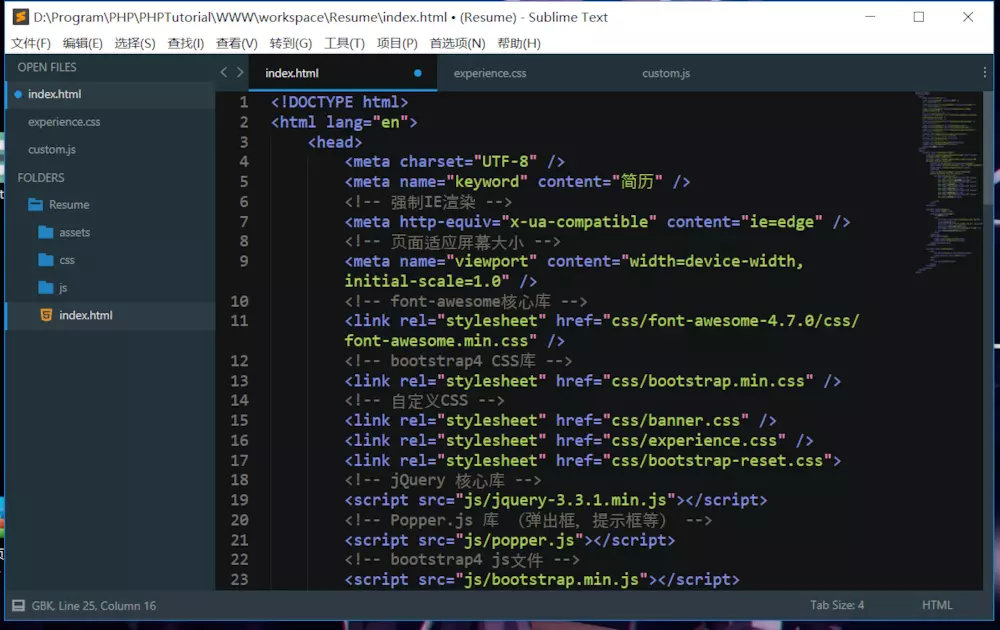Viewport: 1000px width, 630px height.
Task: Click the css folder icon
Action: pos(46,260)
